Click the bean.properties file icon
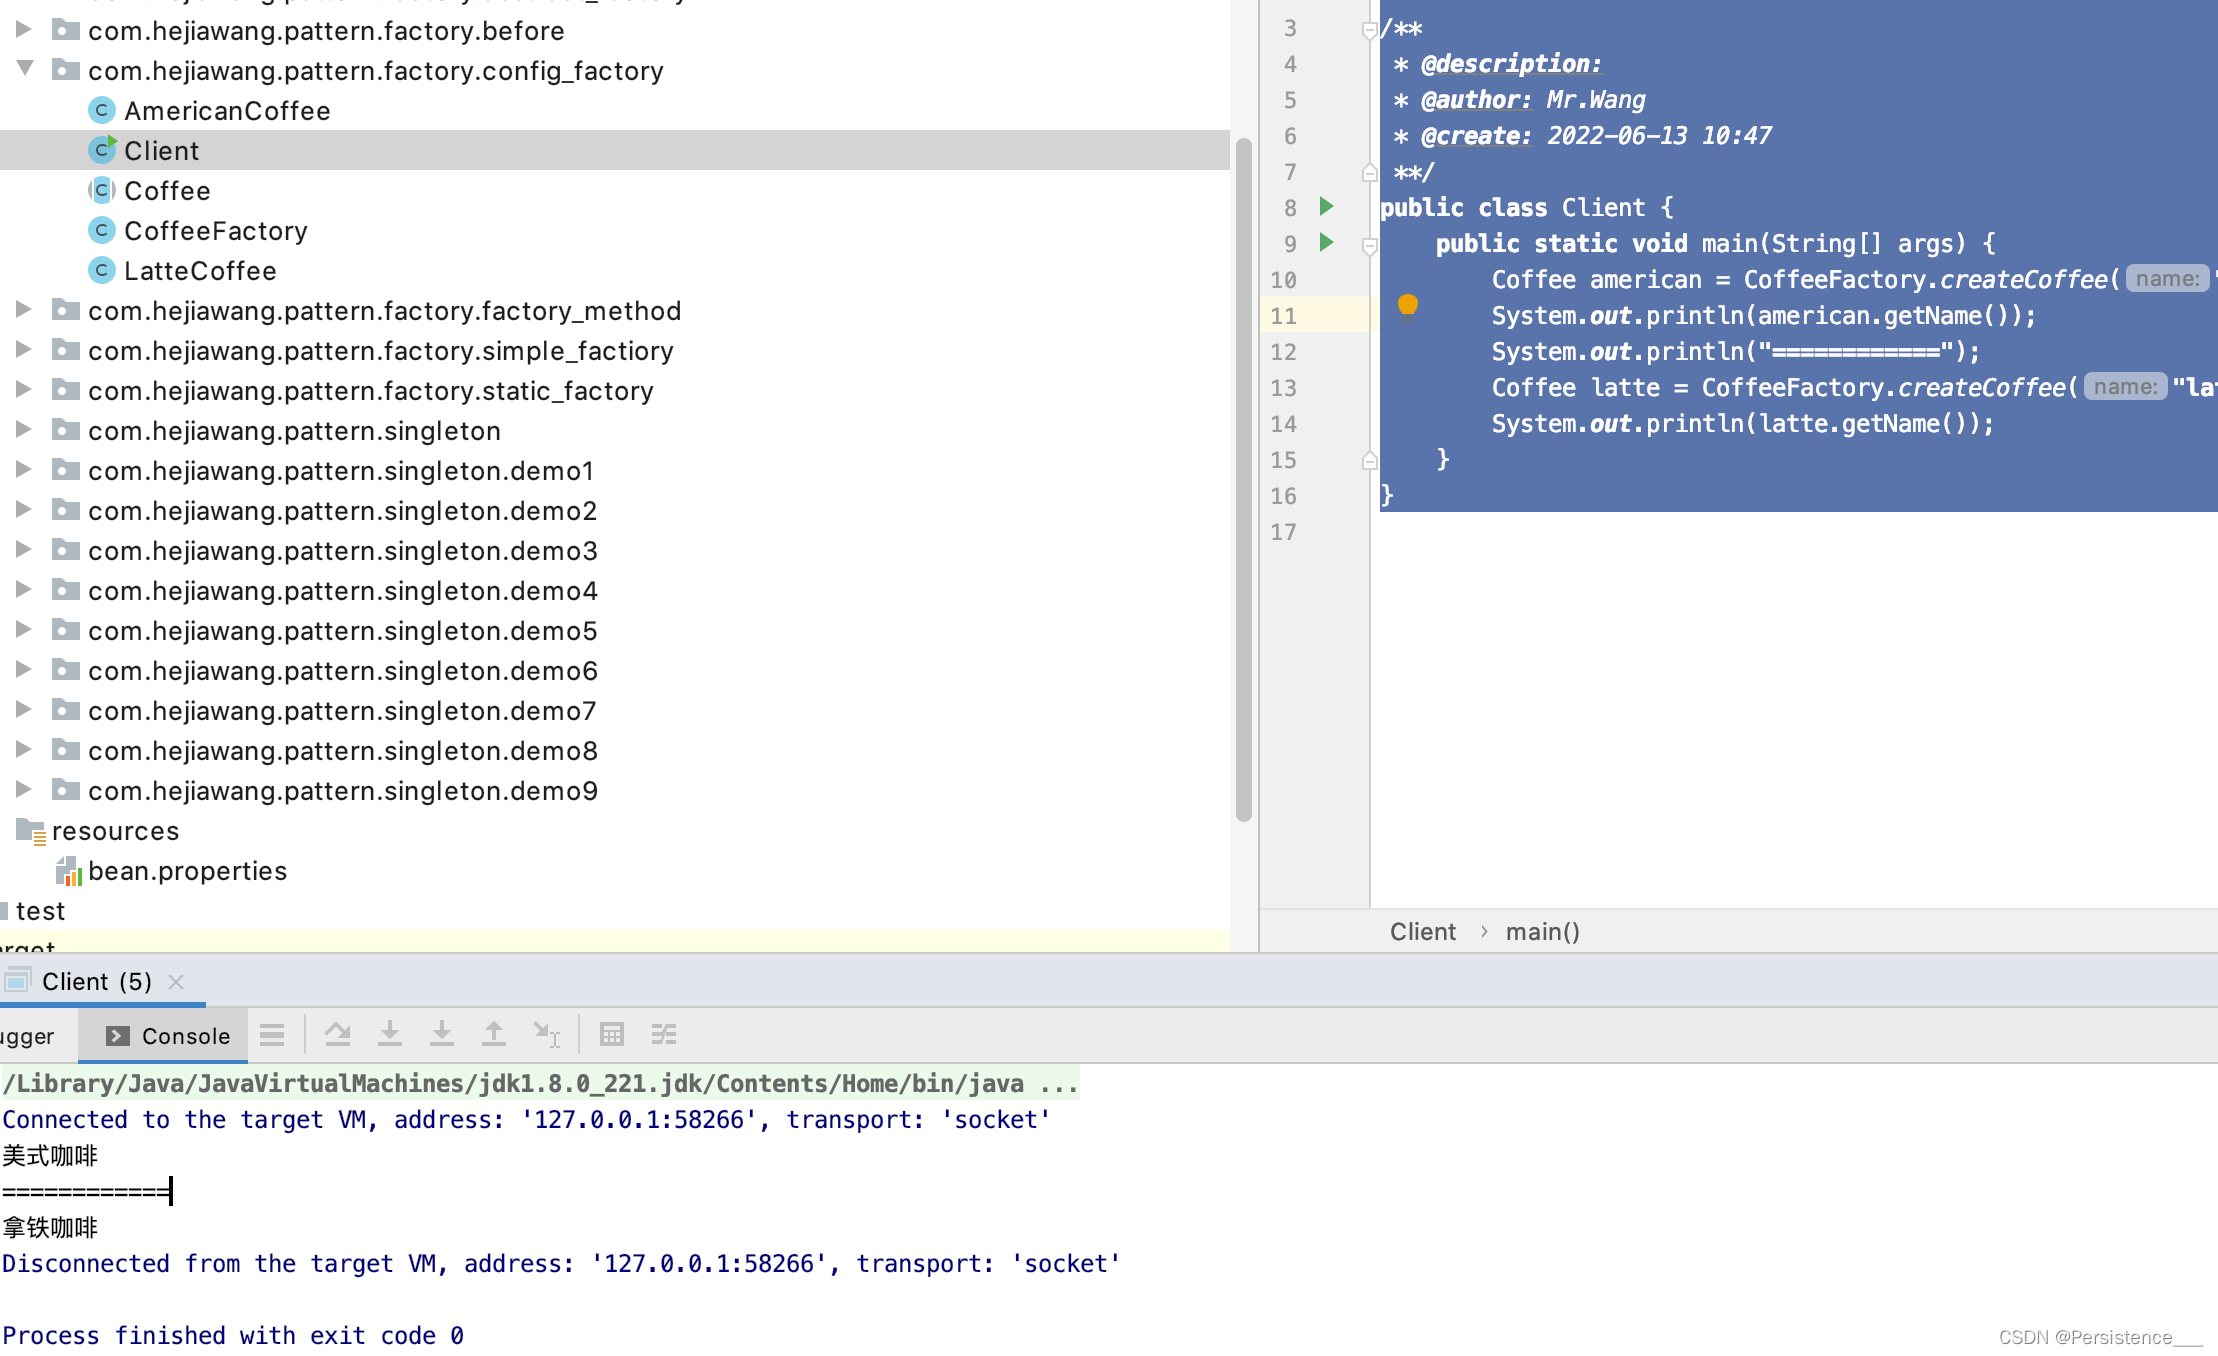The height and width of the screenshot is (1356, 2218). (x=68, y=871)
